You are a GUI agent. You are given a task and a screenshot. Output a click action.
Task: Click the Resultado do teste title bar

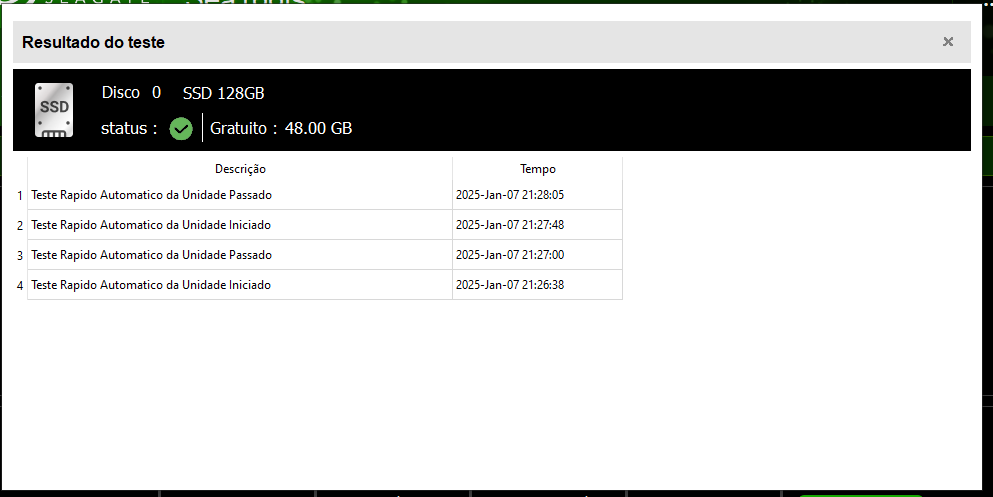491,42
